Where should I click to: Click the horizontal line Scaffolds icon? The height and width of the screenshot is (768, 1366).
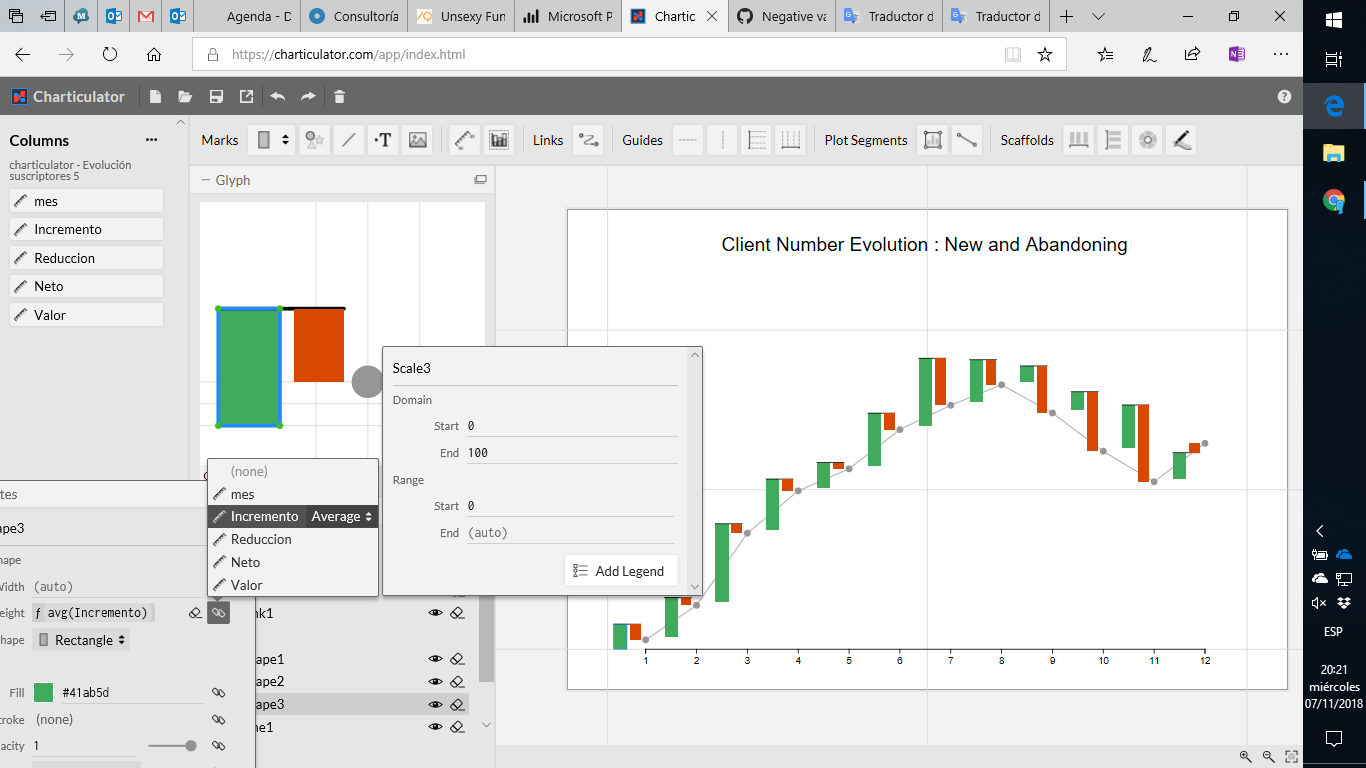point(1112,139)
